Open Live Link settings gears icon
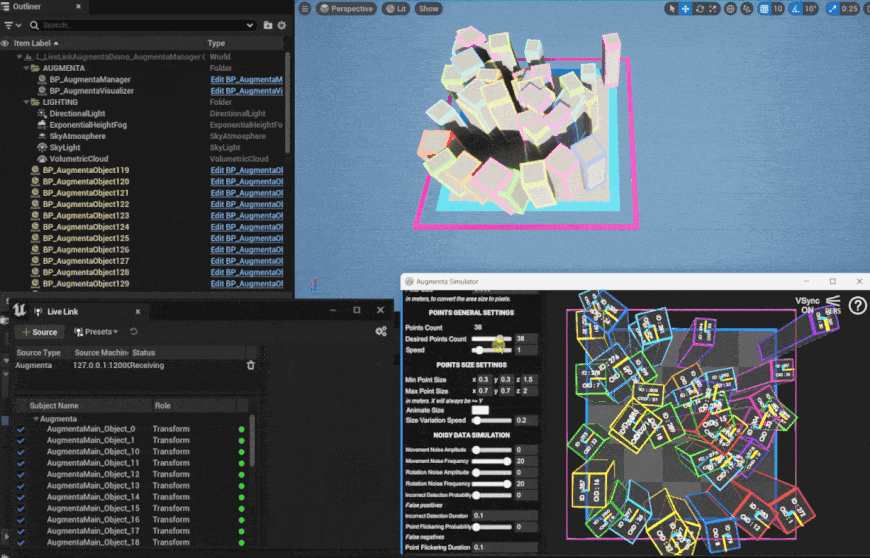 [x=381, y=331]
